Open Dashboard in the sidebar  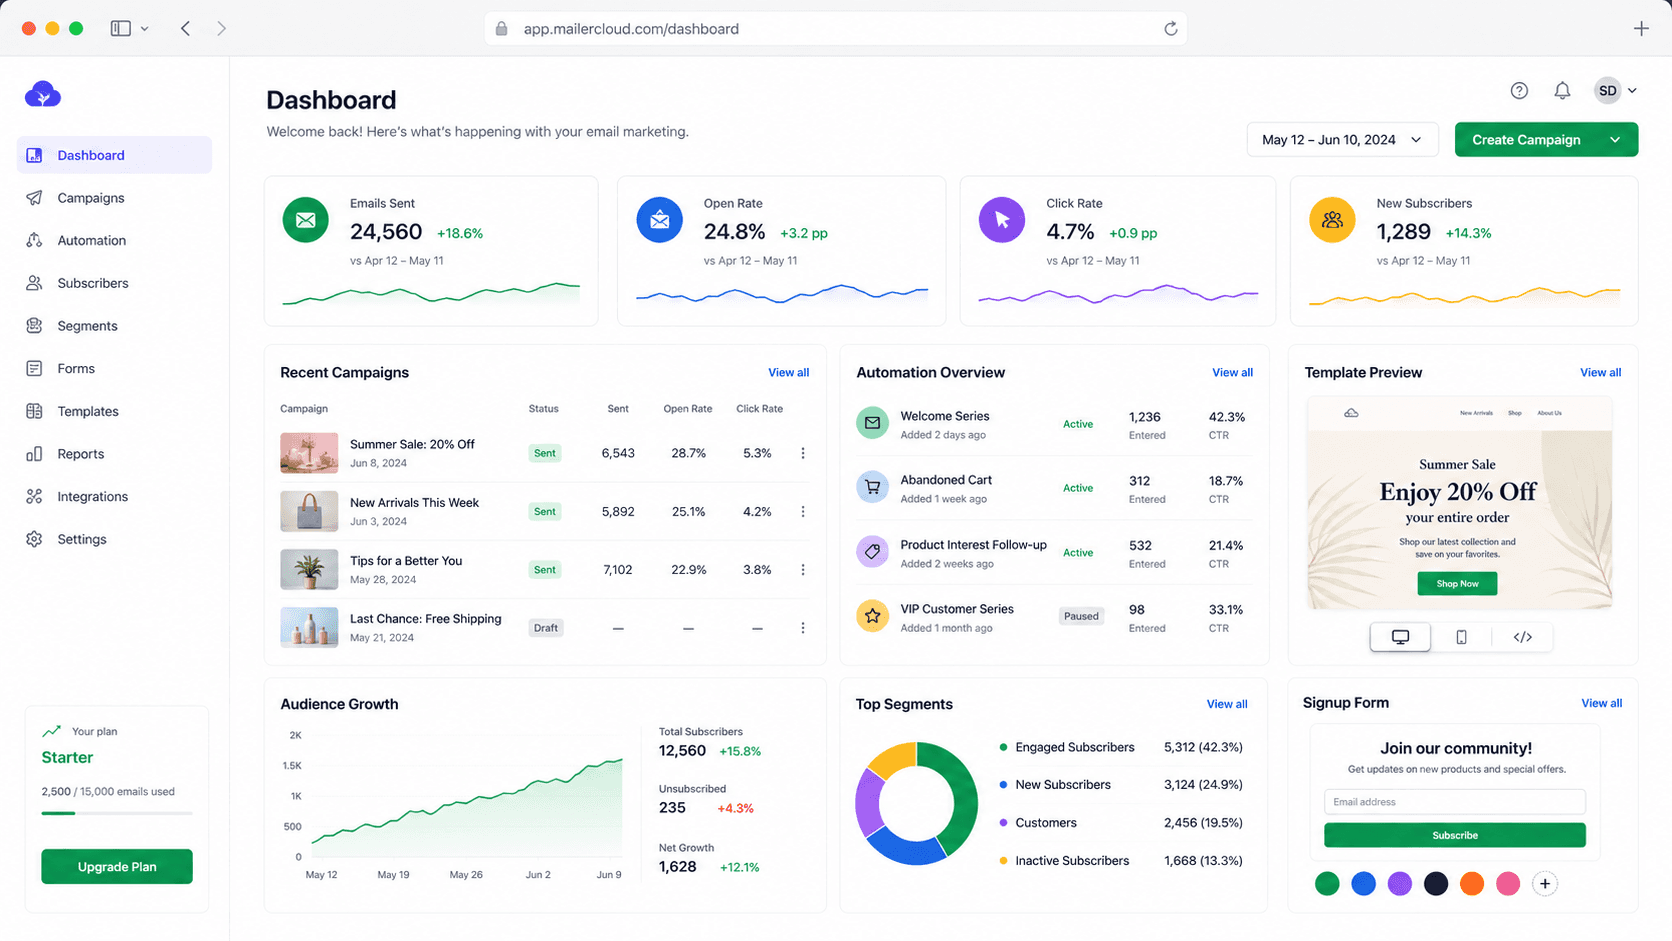coord(114,155)
